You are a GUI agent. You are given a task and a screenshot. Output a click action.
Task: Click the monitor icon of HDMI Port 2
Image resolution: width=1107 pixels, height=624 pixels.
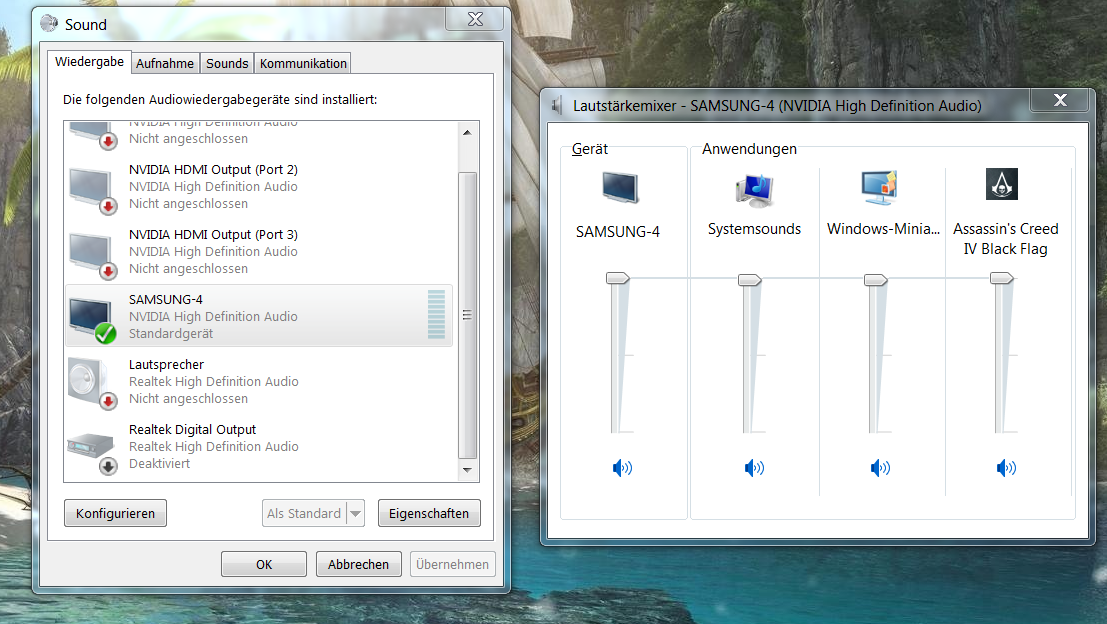click(x=92, y=189)
